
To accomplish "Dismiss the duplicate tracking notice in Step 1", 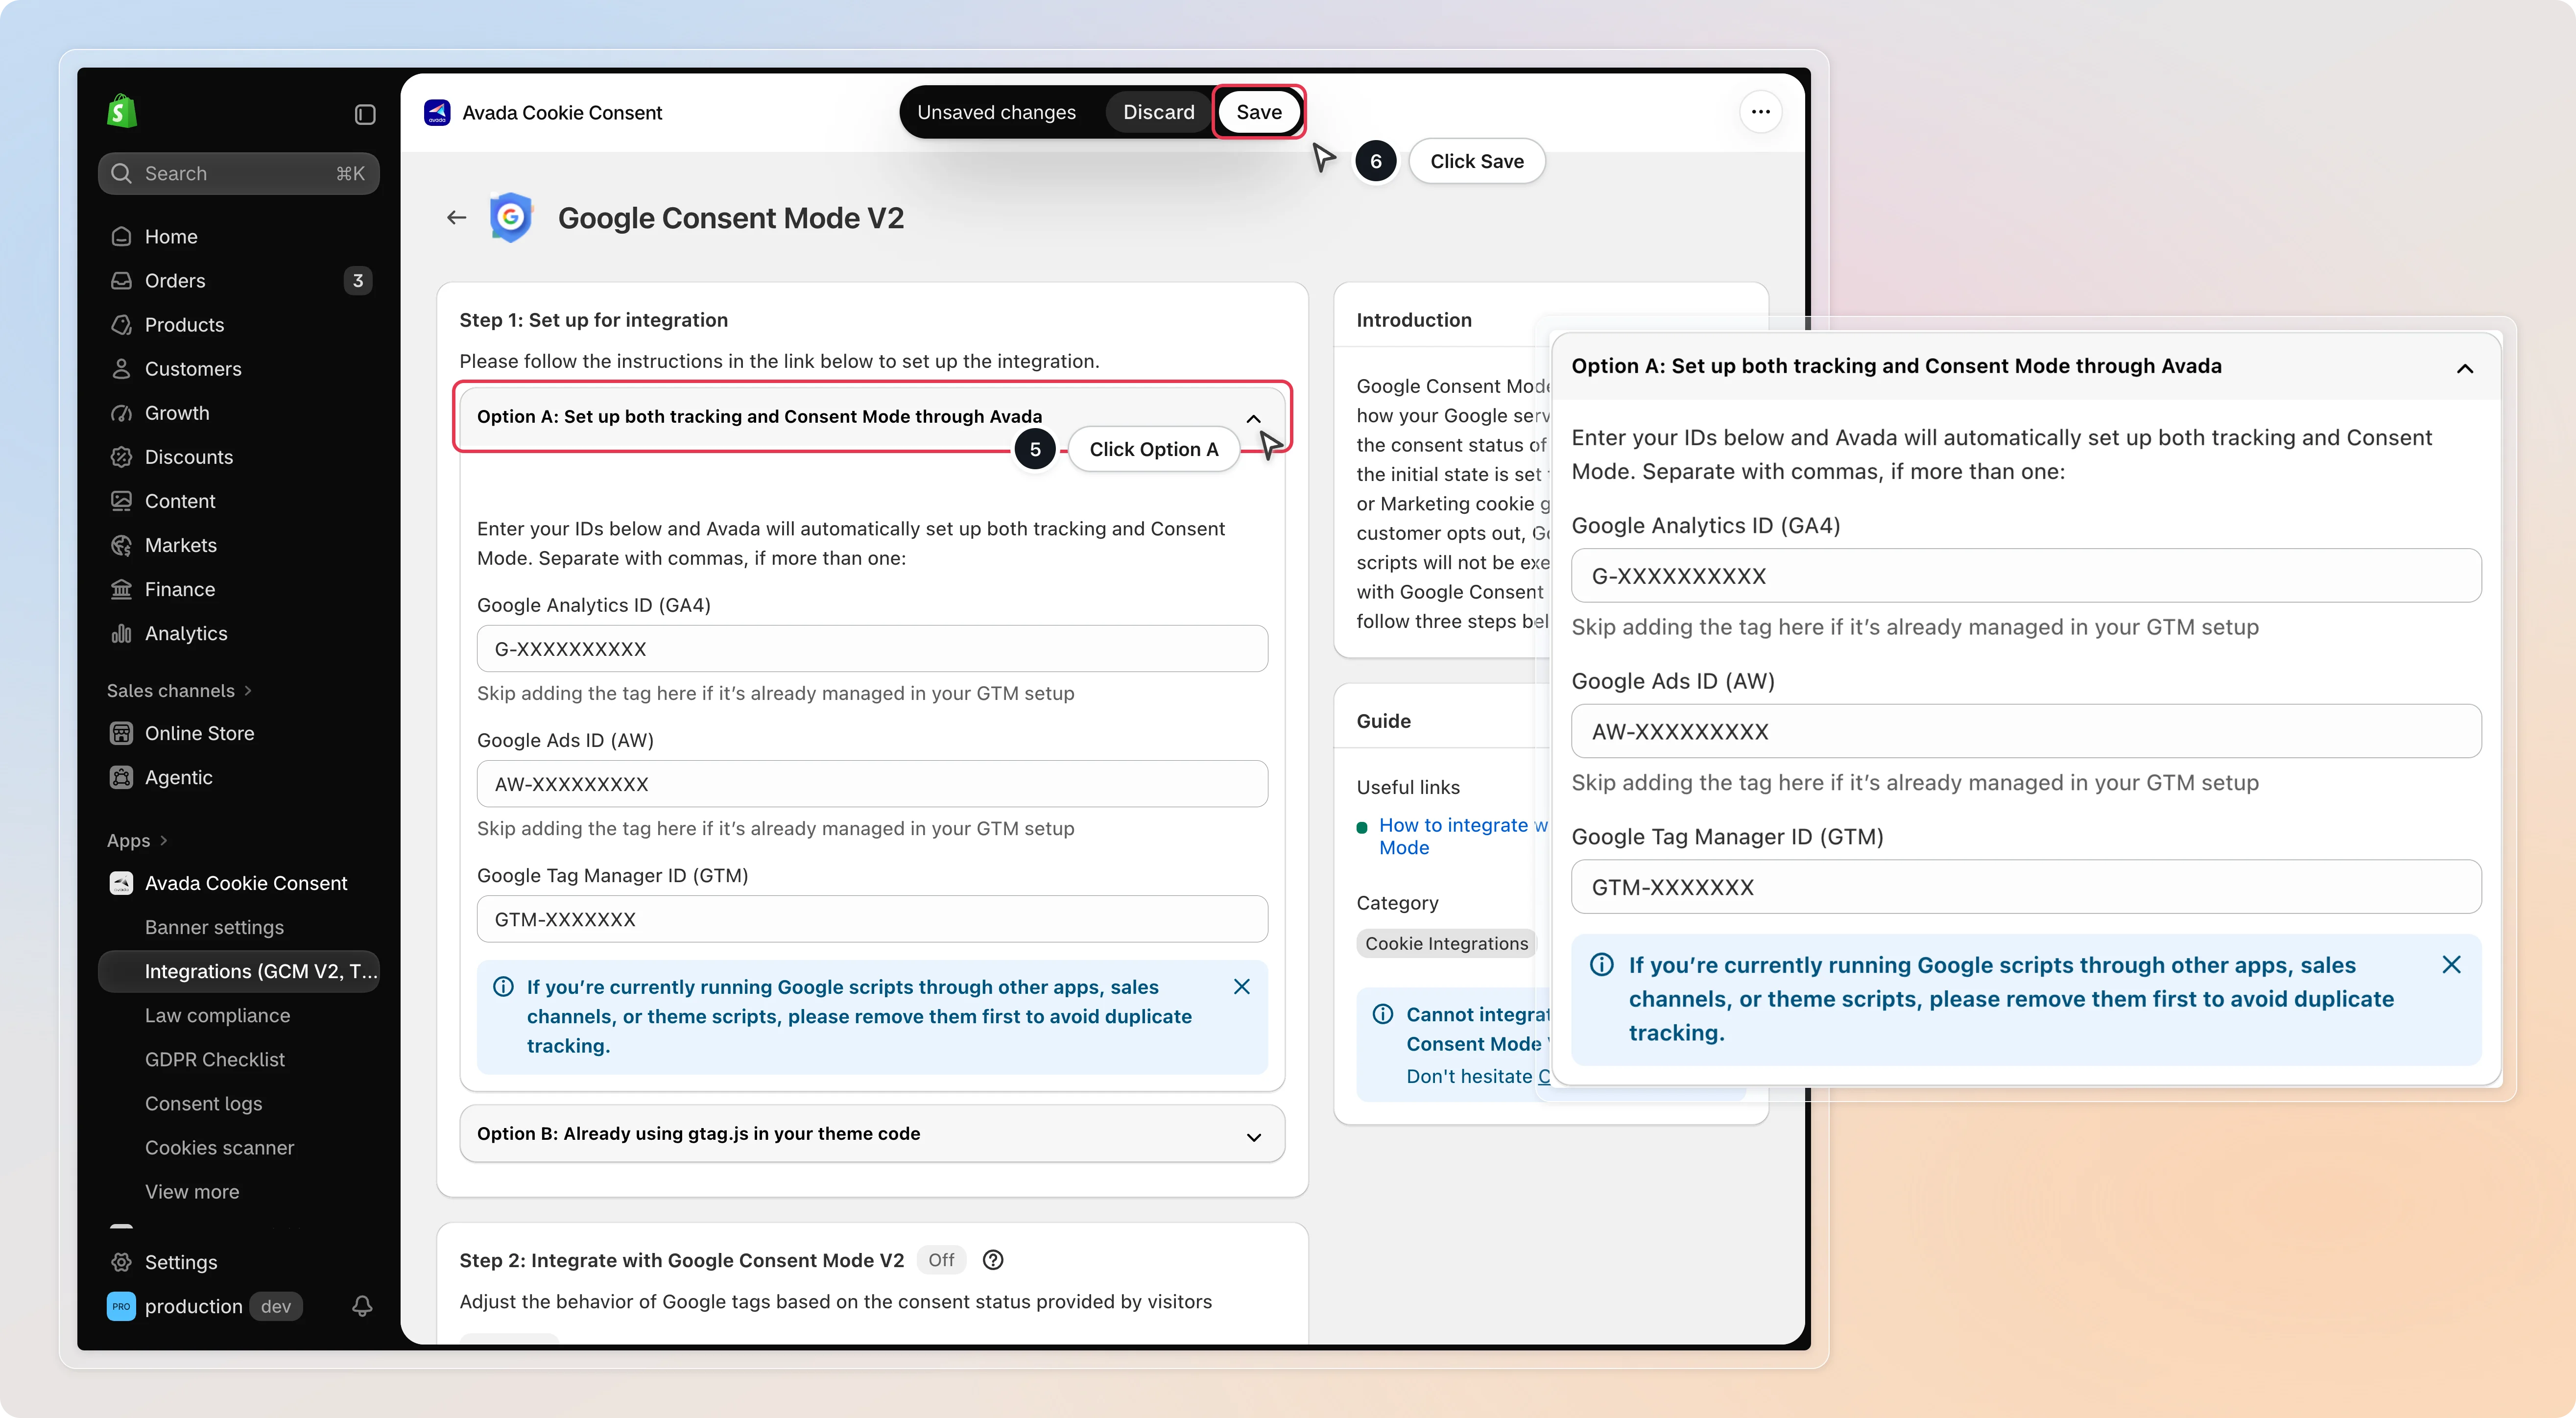I will [1241, 986].
